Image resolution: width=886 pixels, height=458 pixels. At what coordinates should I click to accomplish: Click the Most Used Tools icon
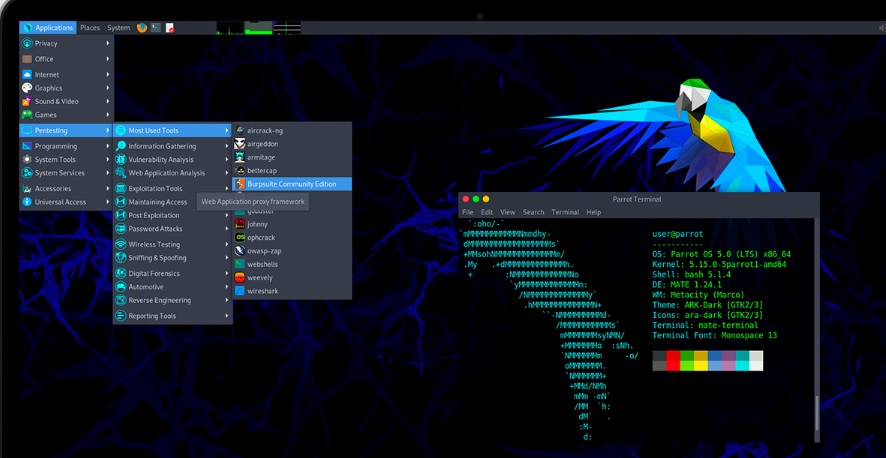120,130
